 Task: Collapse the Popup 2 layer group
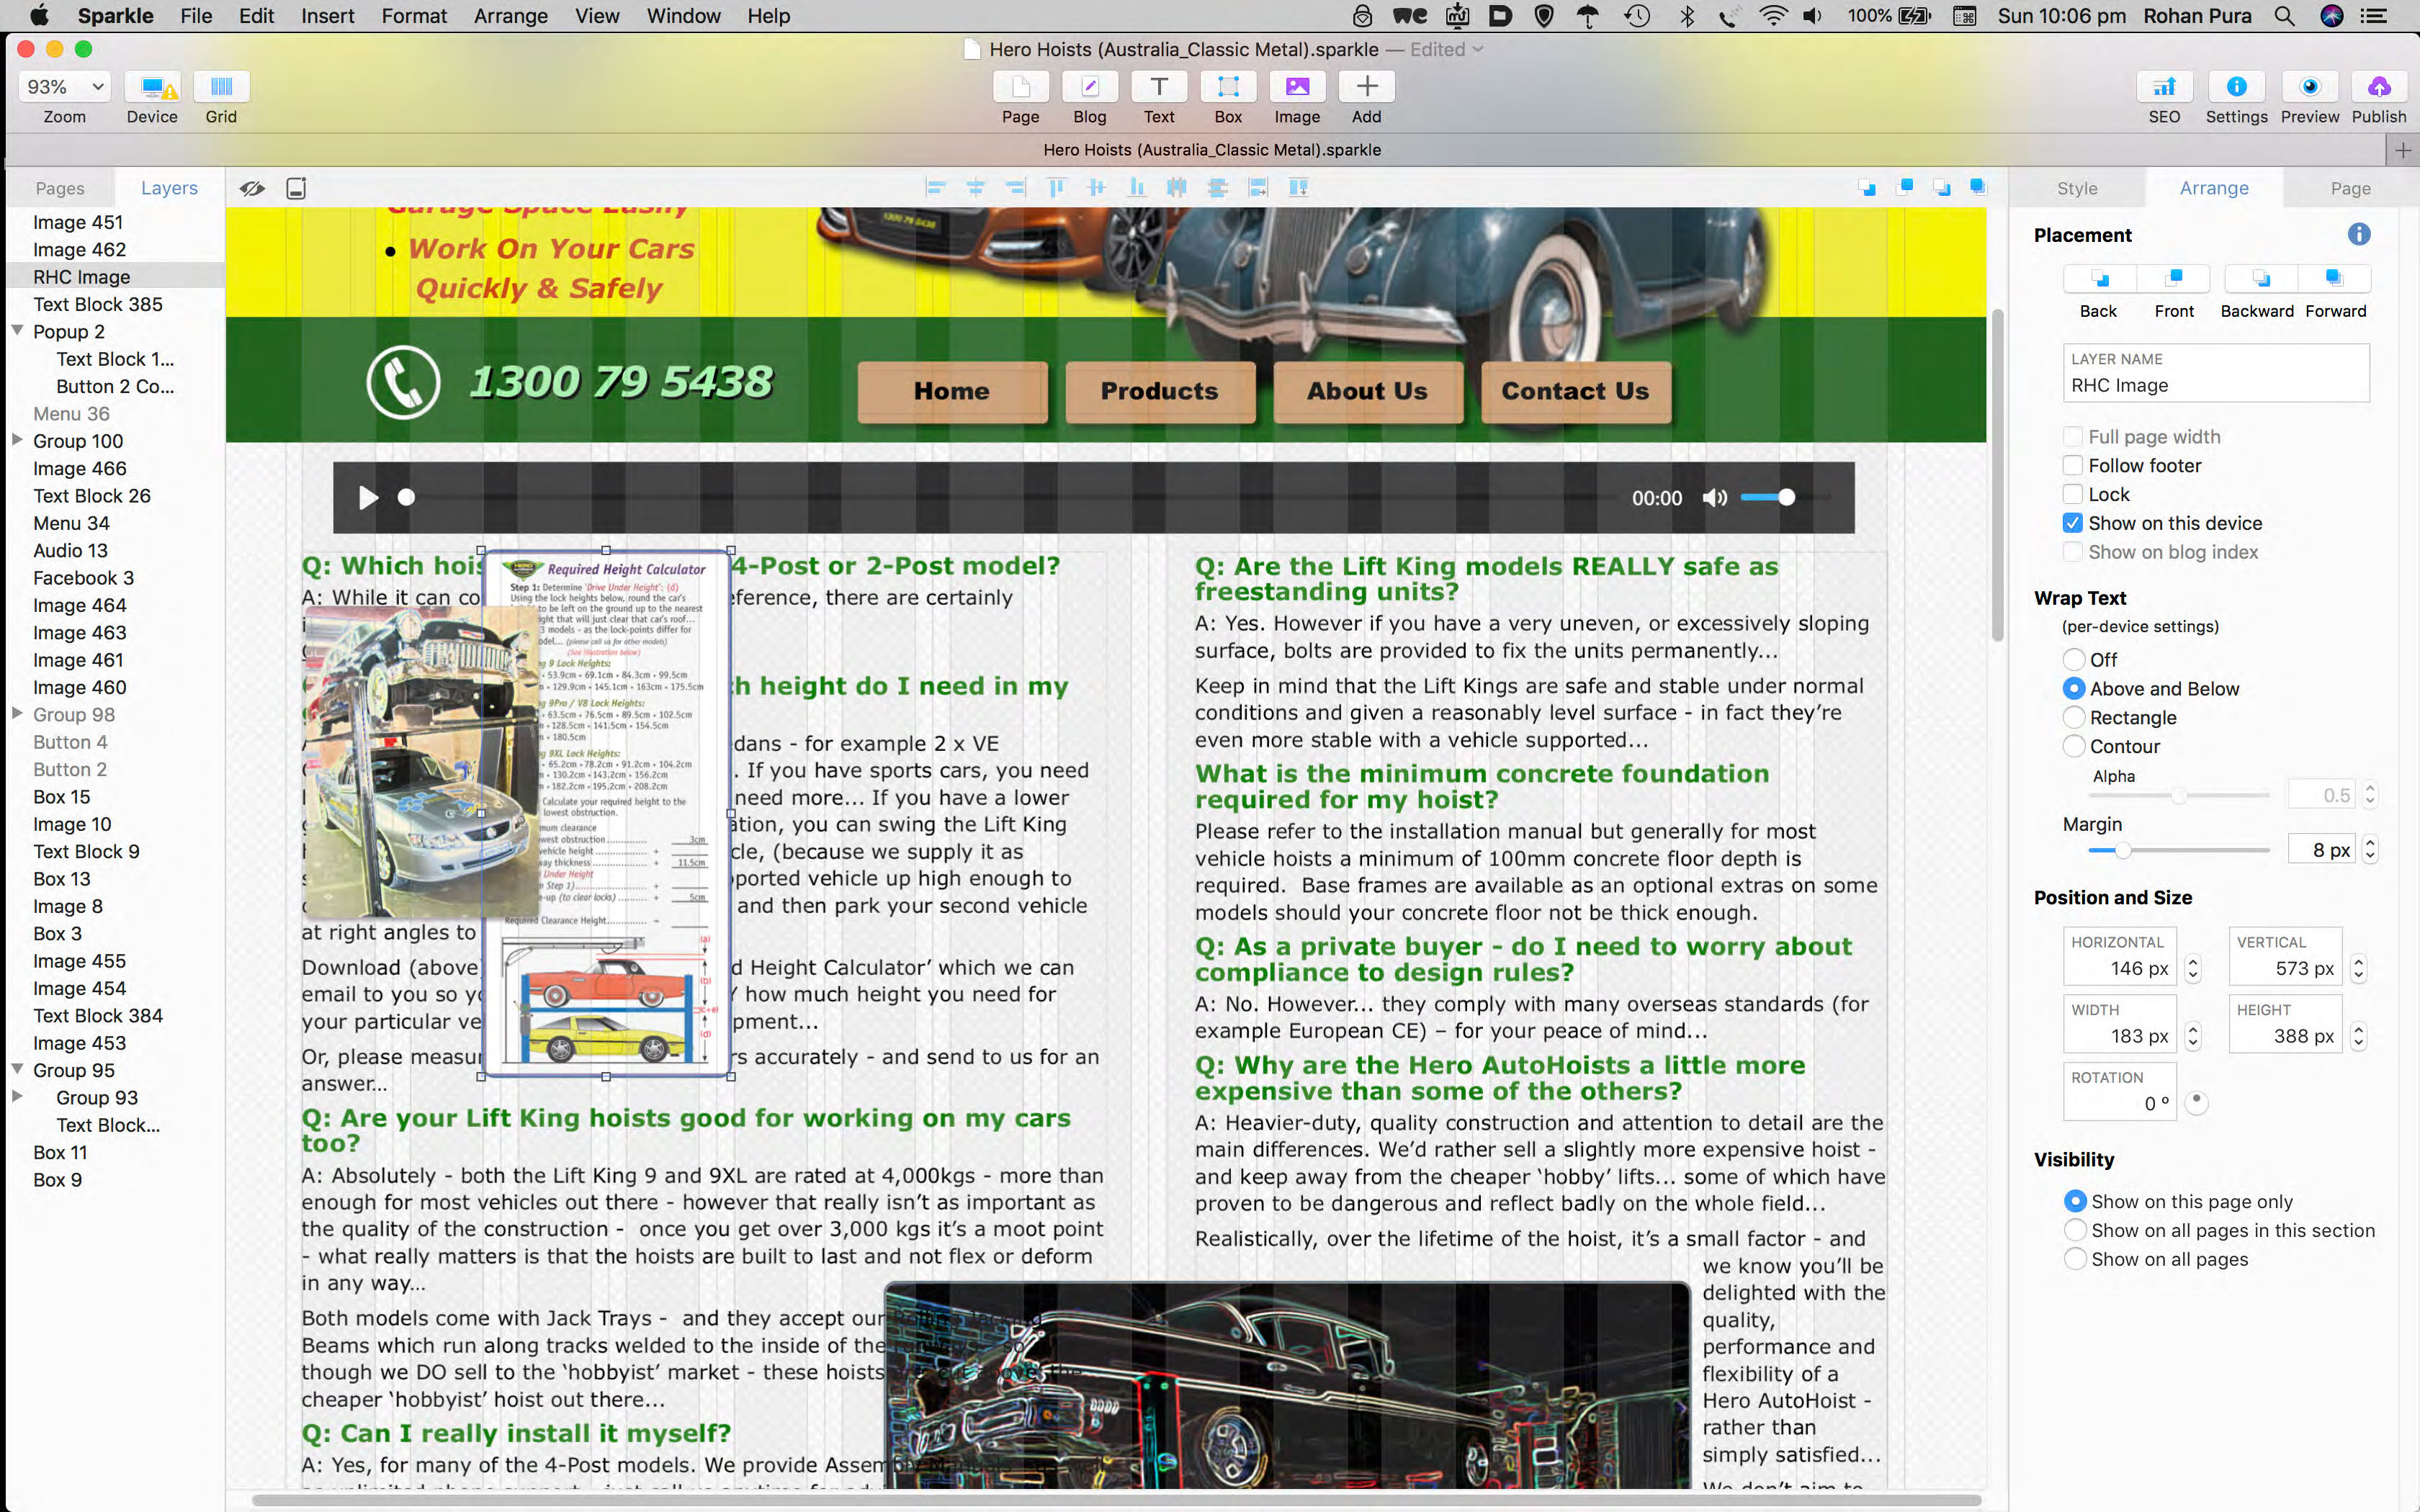pyautogui.click(x=17, y=330)
